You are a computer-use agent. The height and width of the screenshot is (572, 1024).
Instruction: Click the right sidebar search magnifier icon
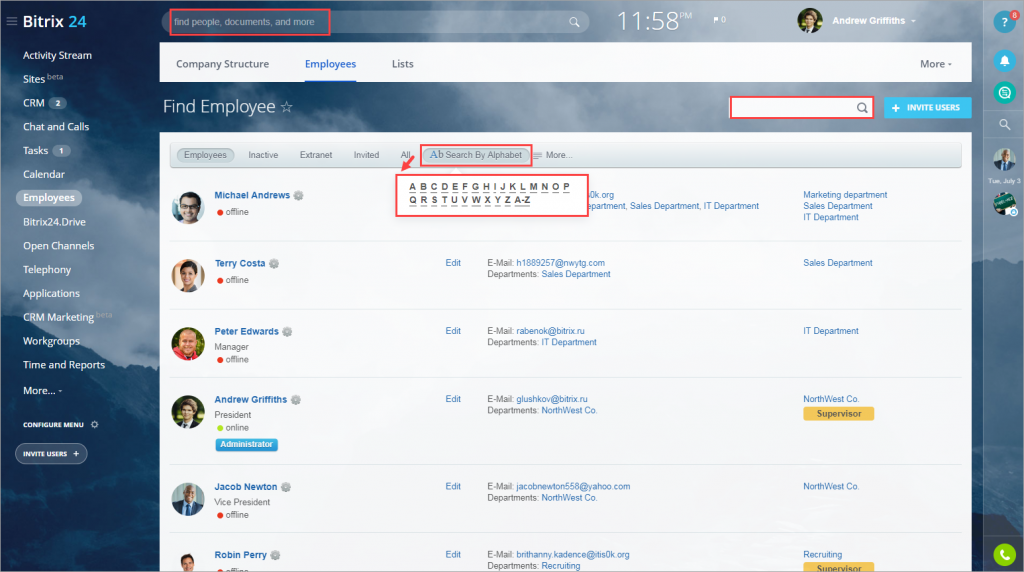(1004, 124)
